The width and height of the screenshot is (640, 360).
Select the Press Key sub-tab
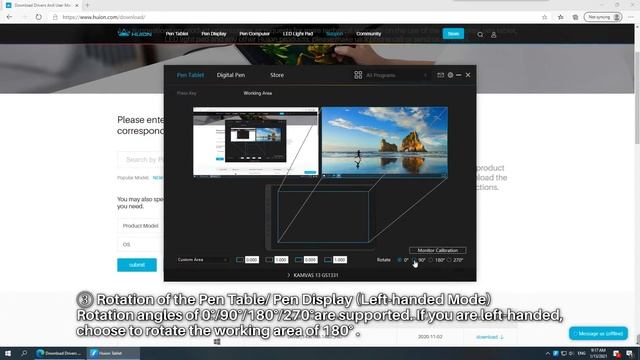coord(187,93)
